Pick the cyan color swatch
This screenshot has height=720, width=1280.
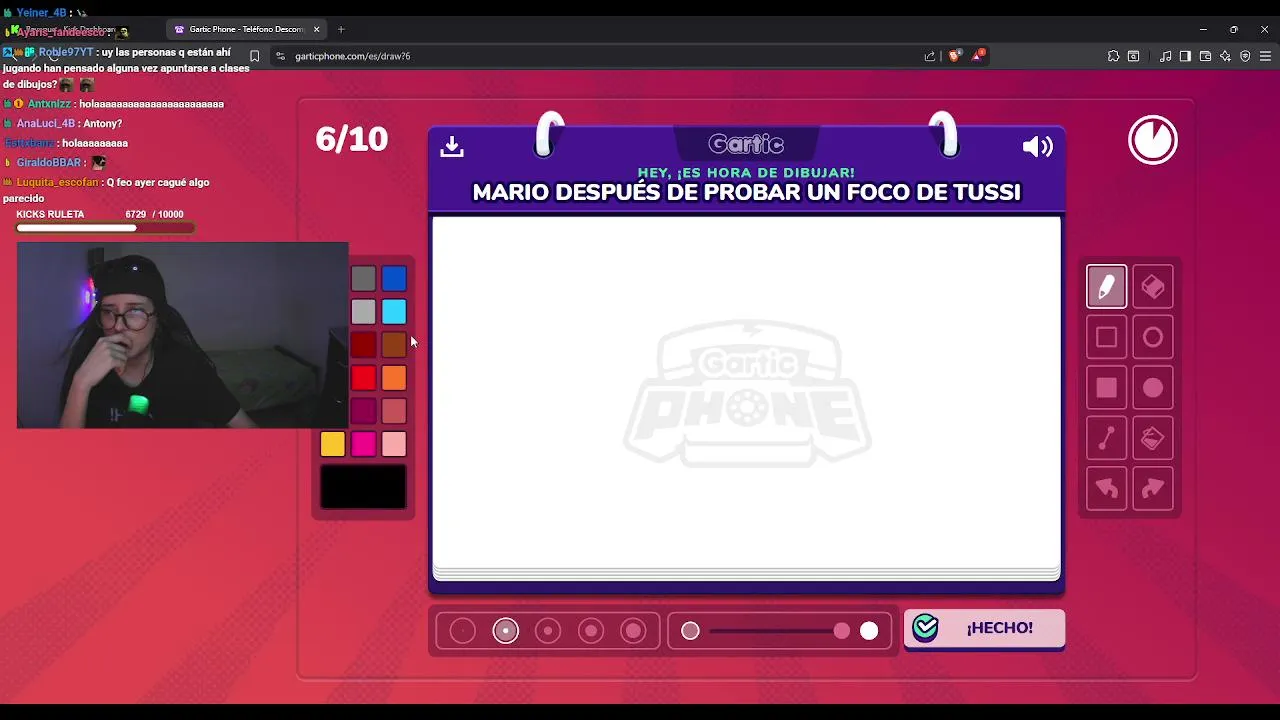coord(394,312)
